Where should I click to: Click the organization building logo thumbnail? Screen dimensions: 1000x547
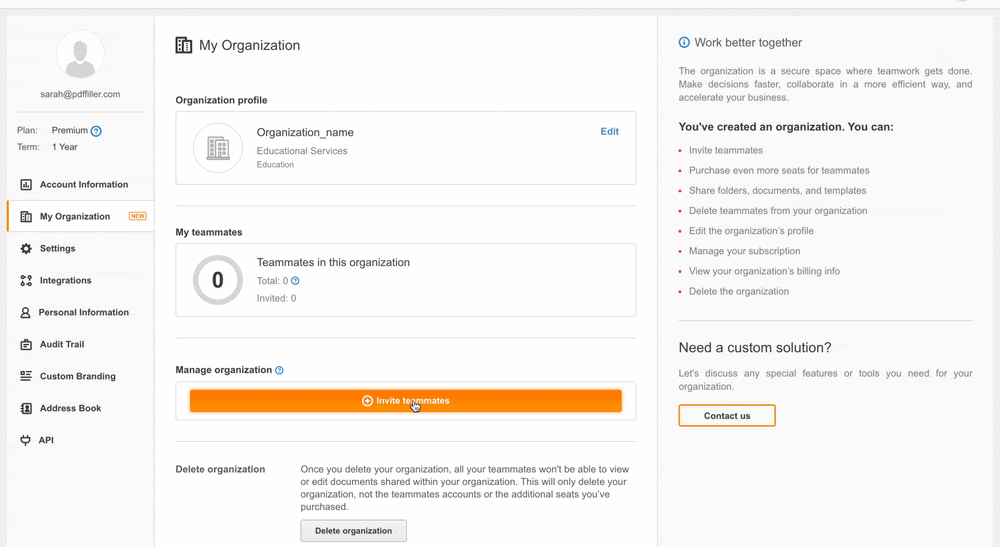pyautogui.click(x=217, y=148)
